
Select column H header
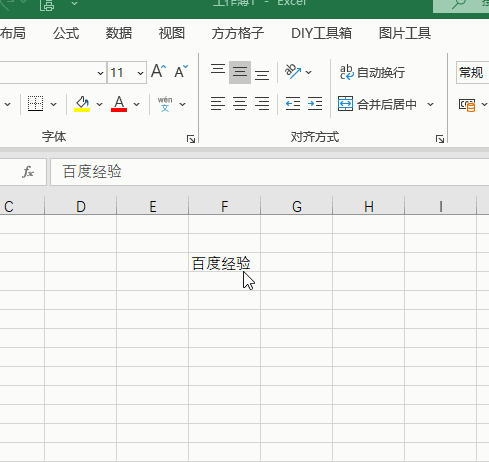point(369,206)
